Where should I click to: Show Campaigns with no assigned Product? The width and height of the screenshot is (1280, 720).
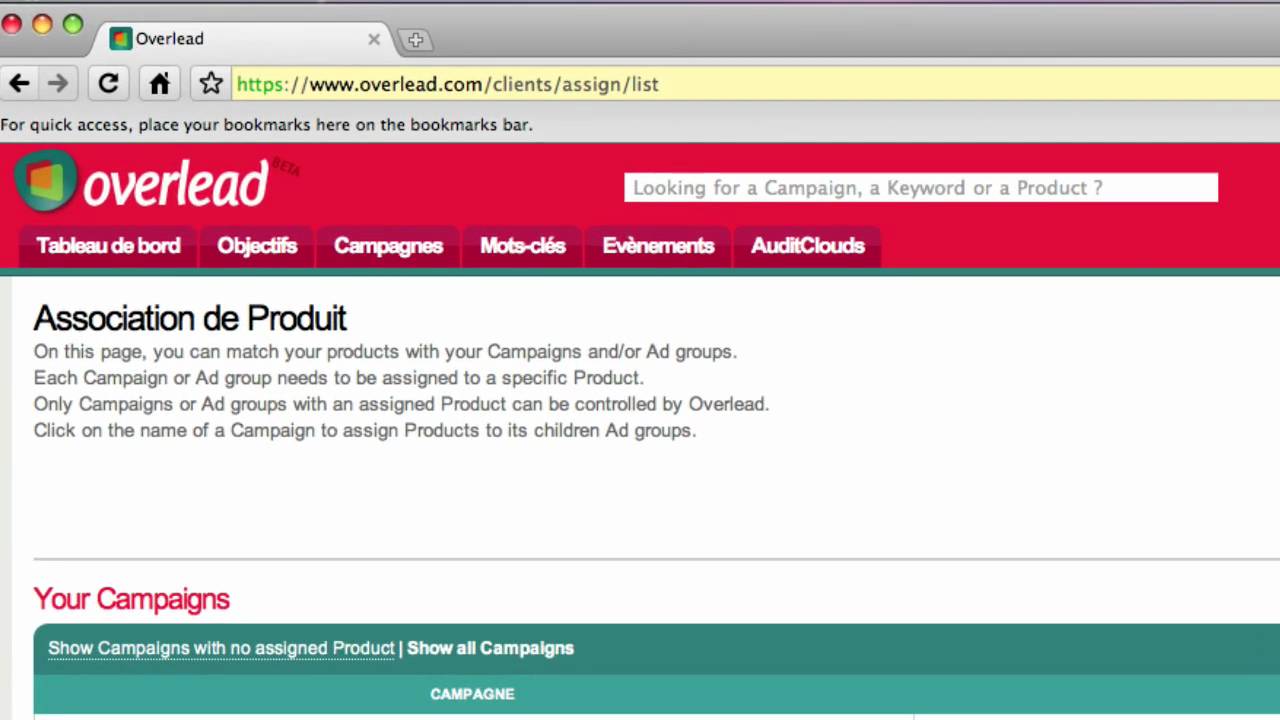pyautogui.click(x=221, y=648)
